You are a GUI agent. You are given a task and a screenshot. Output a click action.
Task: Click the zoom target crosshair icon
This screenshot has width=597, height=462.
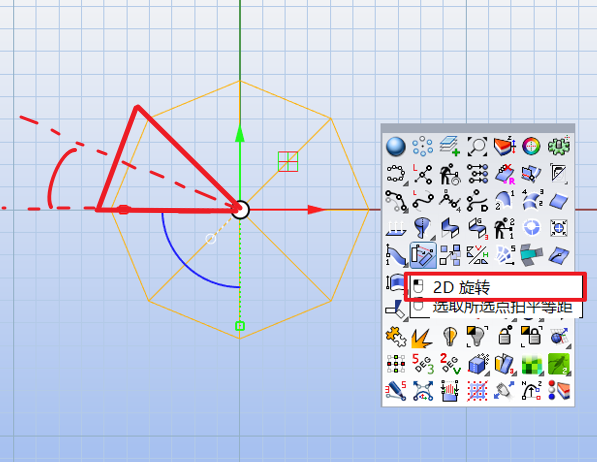[559, 228]
